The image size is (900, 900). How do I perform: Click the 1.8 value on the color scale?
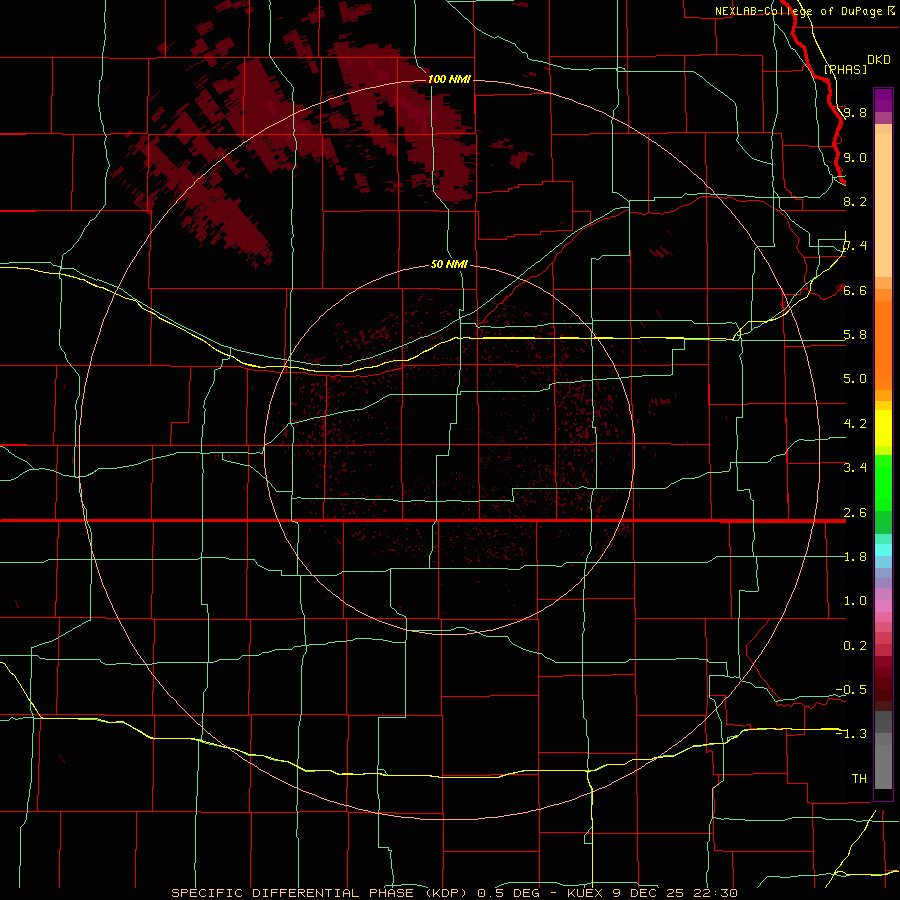[x=855, y=557]
